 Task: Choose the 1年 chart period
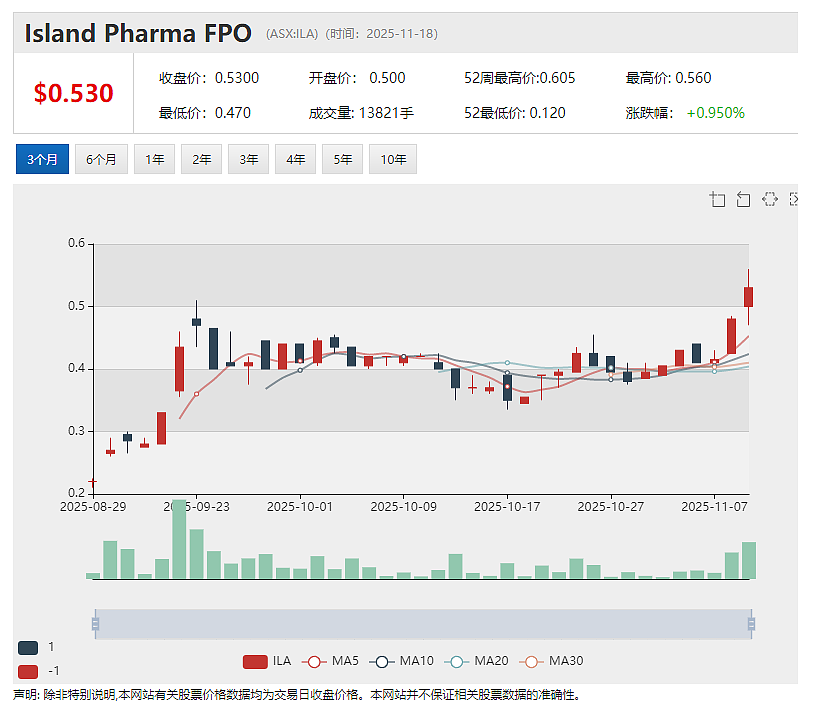[155, 159]
